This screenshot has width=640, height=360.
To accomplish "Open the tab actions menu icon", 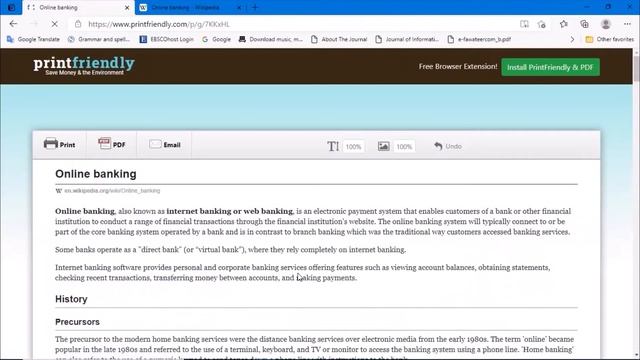I will click(x=11, y=7).
